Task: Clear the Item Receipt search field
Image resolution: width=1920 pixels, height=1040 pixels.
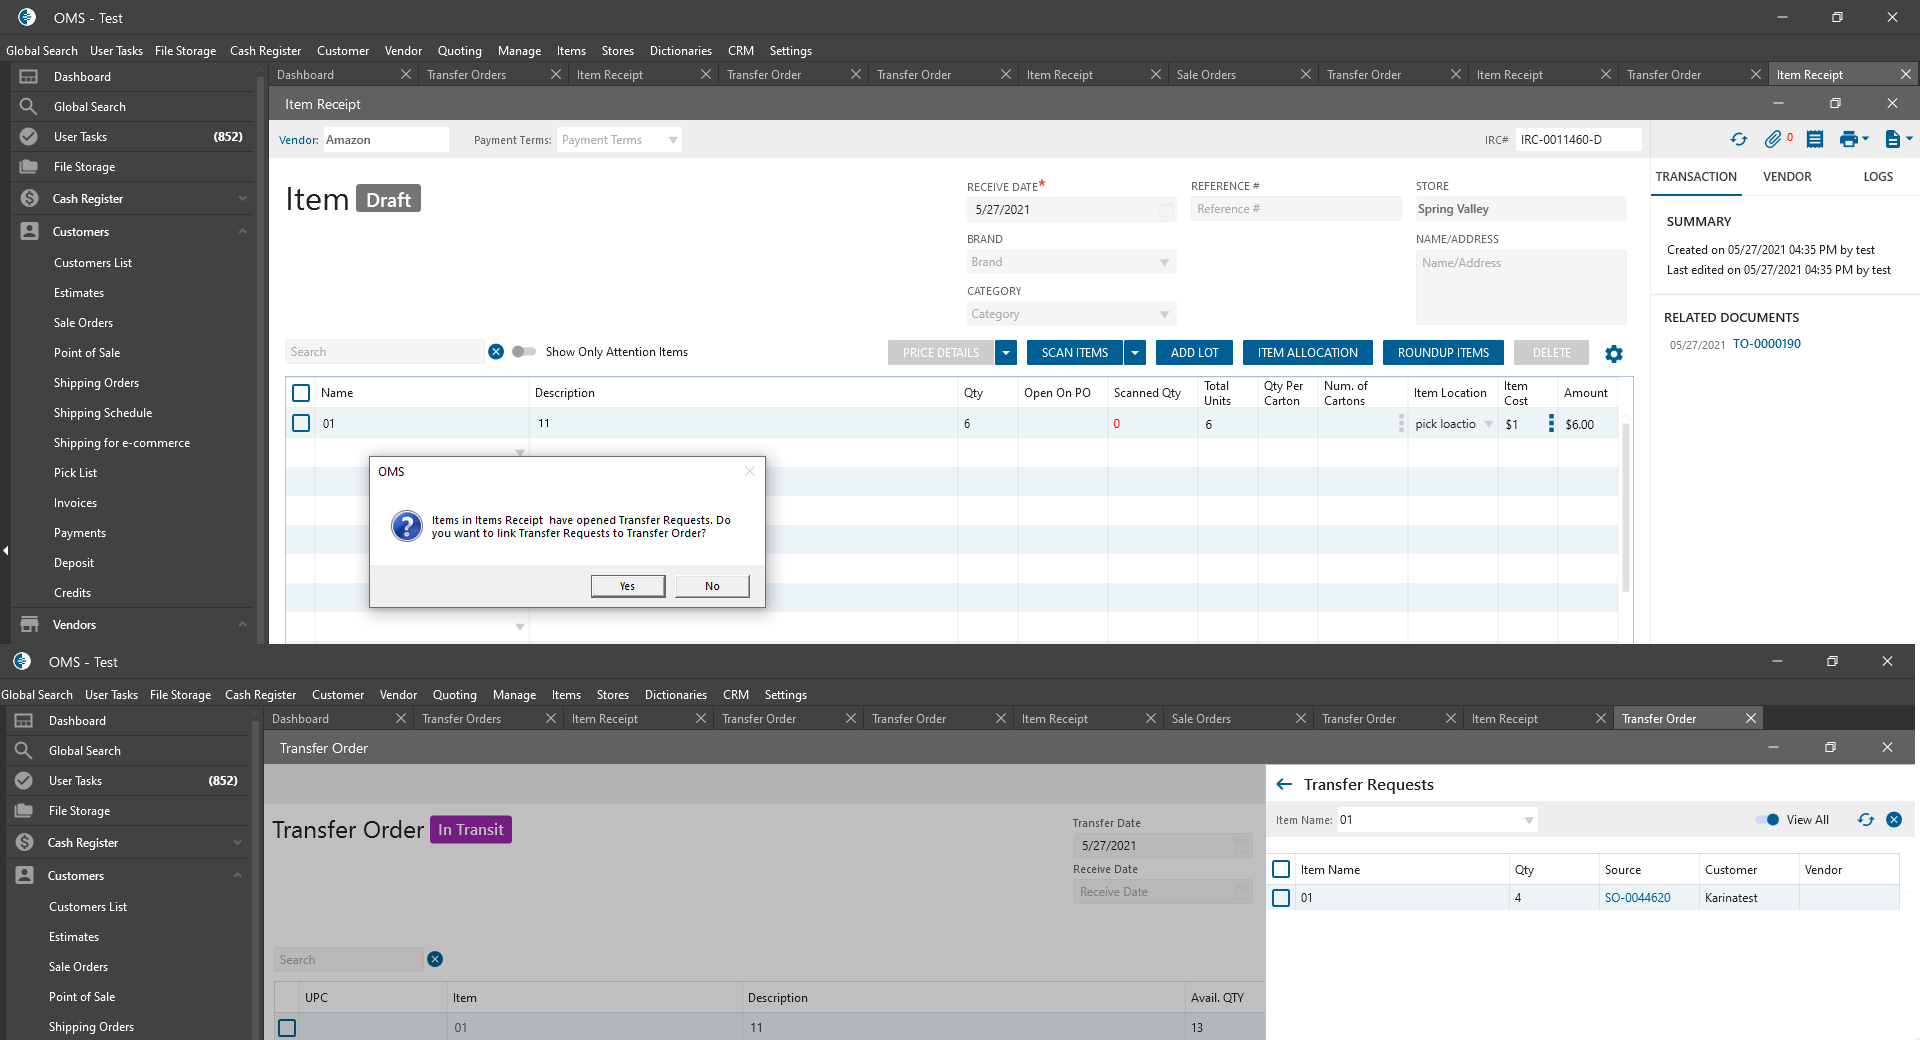Action: point(496,352)
